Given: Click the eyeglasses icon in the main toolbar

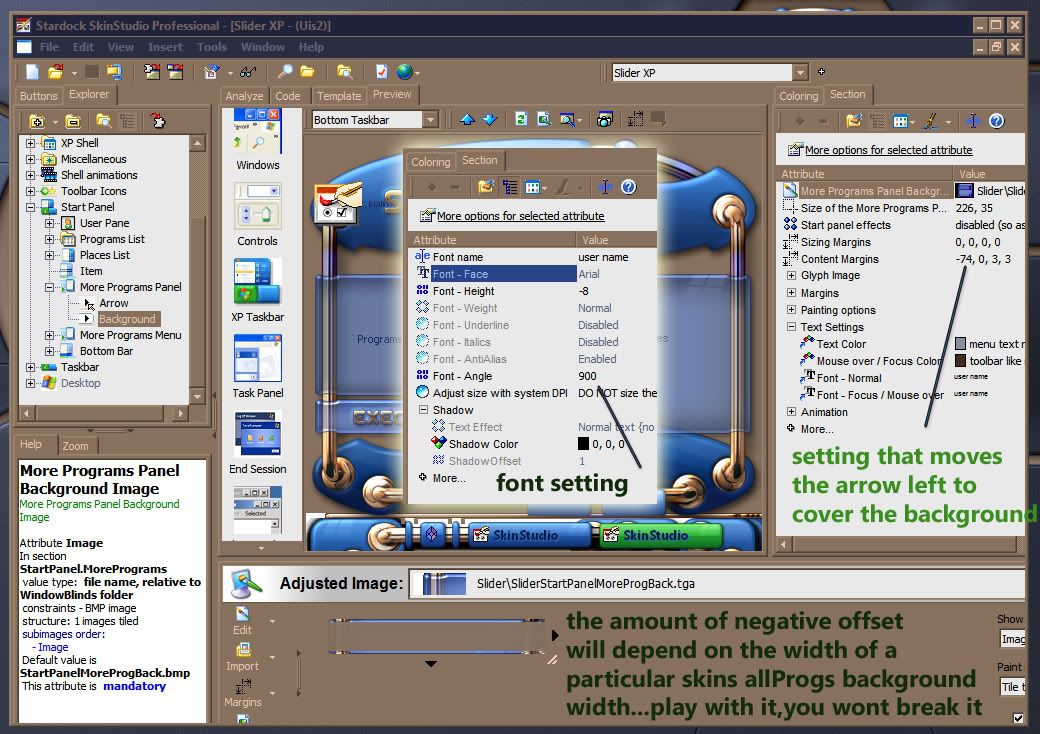Looking at the screenshot, I should pos(248,72).
